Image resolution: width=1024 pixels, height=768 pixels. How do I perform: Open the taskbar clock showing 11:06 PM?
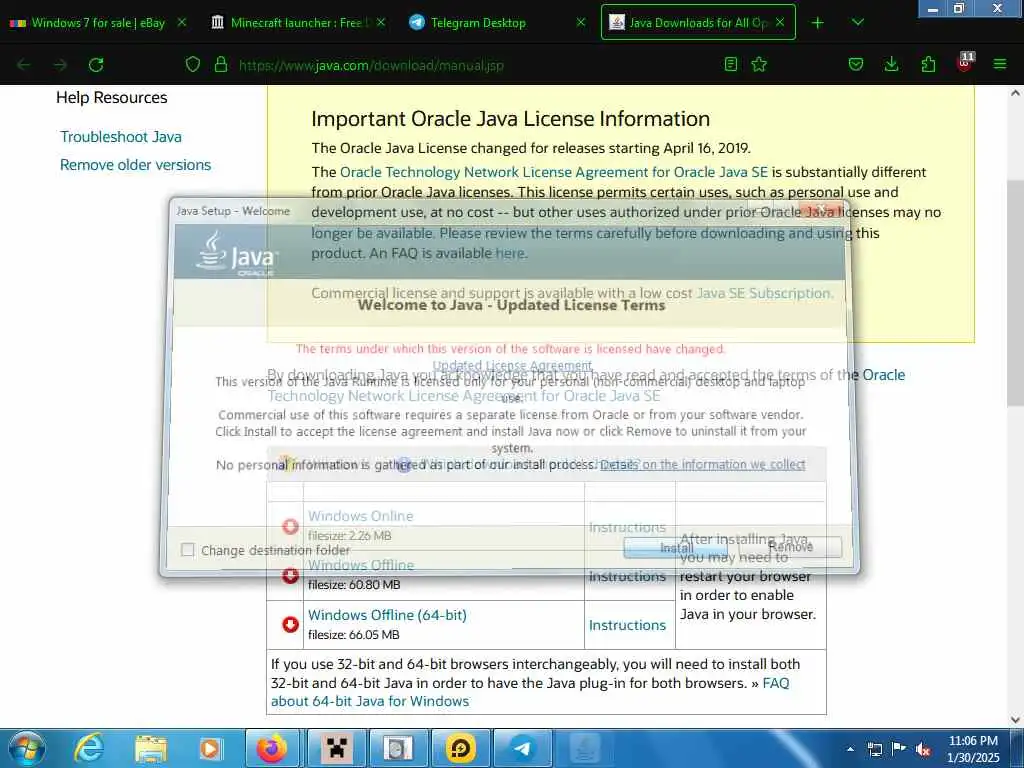(973, 749)
